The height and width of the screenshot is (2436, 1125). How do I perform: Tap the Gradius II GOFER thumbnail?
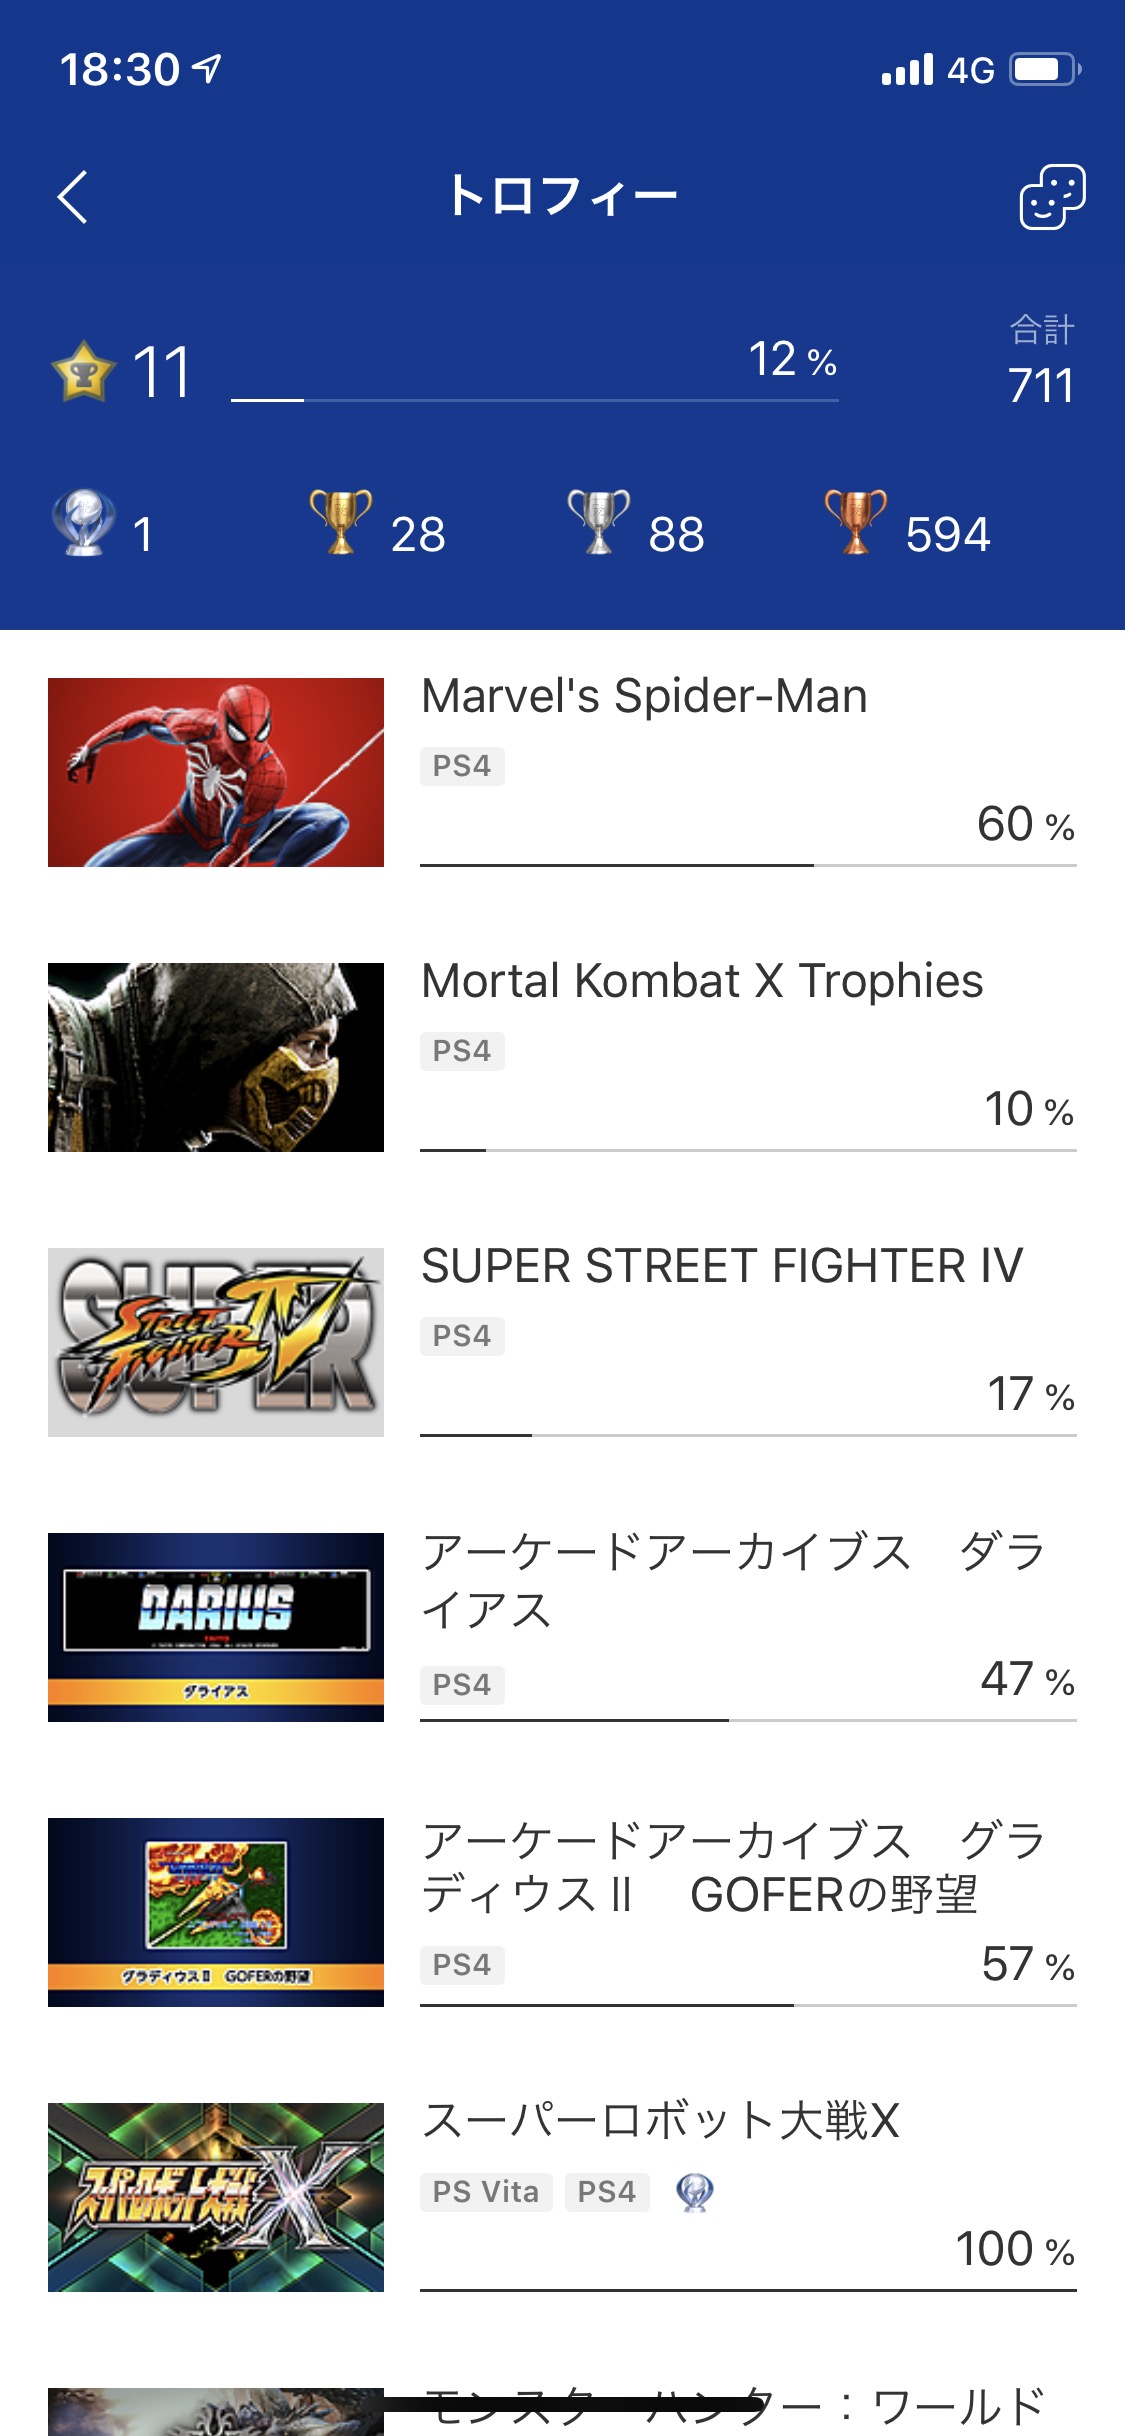point(216,1912)
